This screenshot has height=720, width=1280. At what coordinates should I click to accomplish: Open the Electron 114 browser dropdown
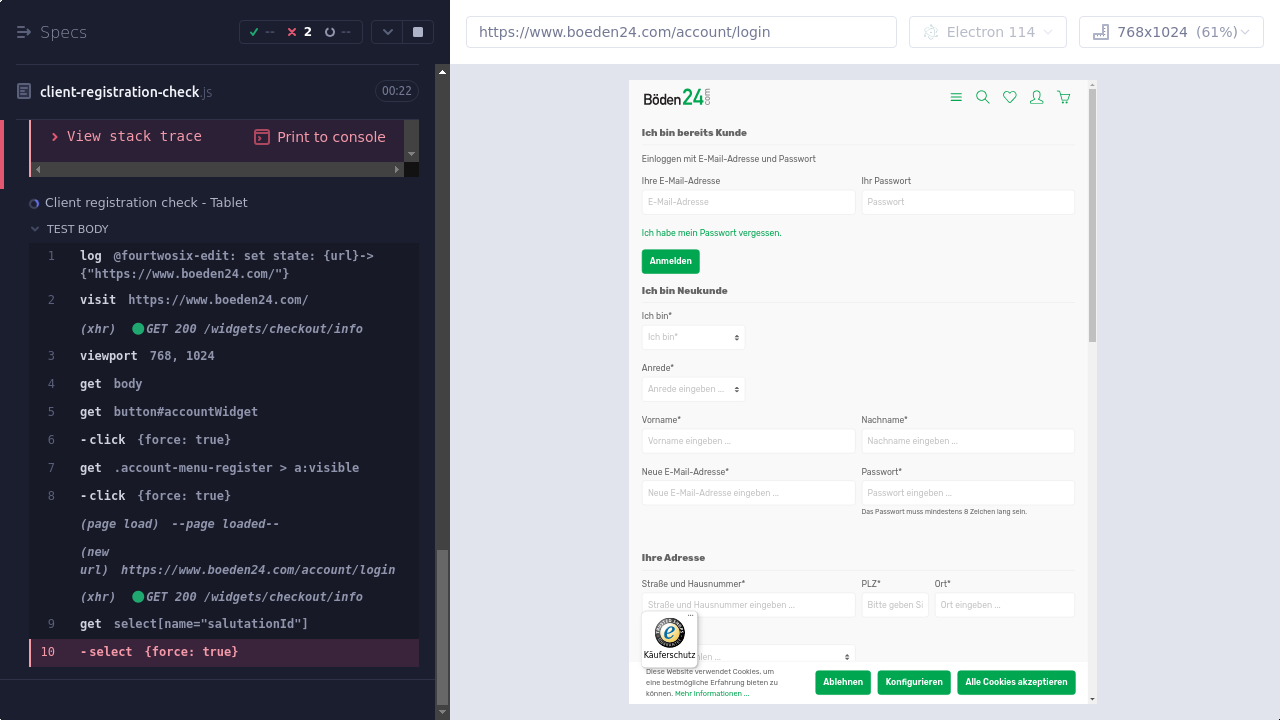pyautogui.click(x=985, y=32)
